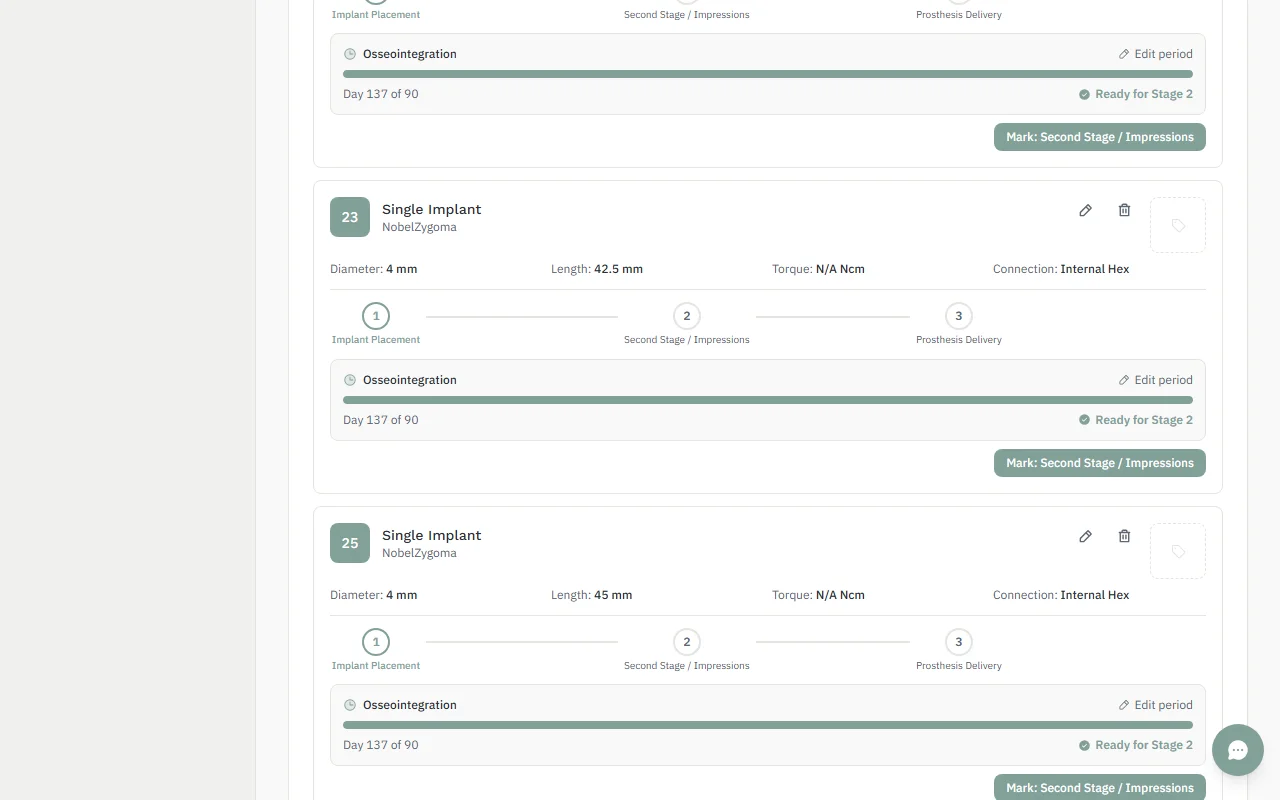Click Edit period on the topmost card
The width and height of the screenshot is (1280, 800).
1155,54
